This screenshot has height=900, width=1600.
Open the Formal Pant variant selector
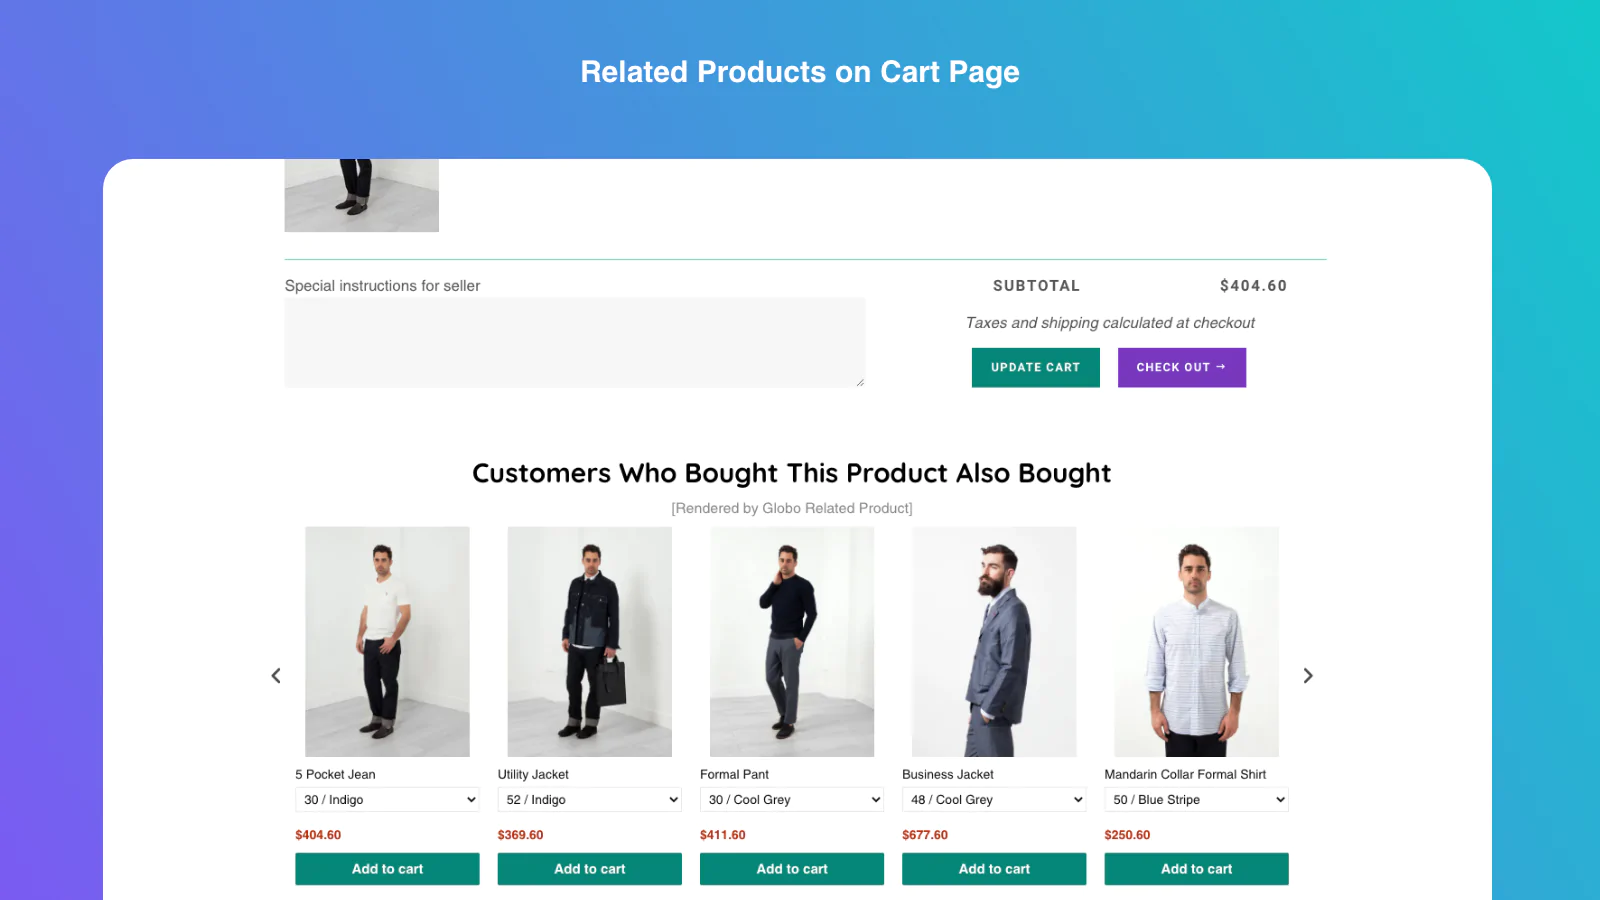[791, 800]
